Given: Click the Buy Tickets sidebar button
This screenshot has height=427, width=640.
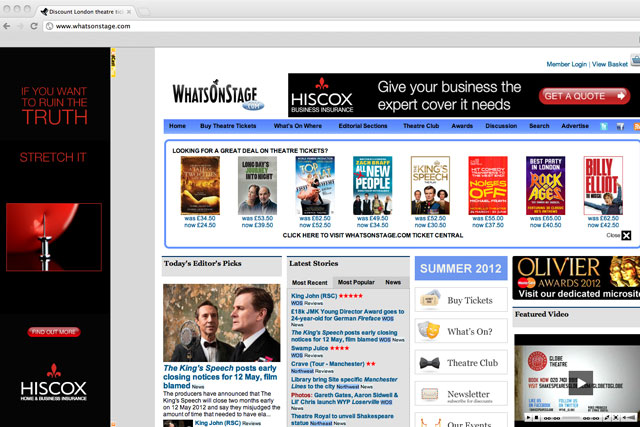Looking at the screenshot, I should click(461, 300).
